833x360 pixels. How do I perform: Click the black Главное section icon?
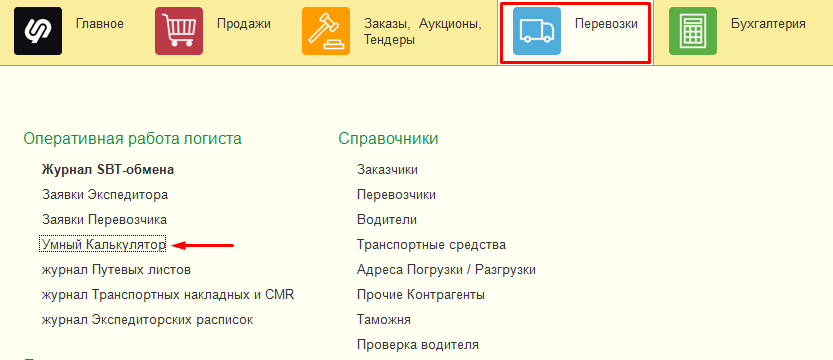(x=38, y=31)
